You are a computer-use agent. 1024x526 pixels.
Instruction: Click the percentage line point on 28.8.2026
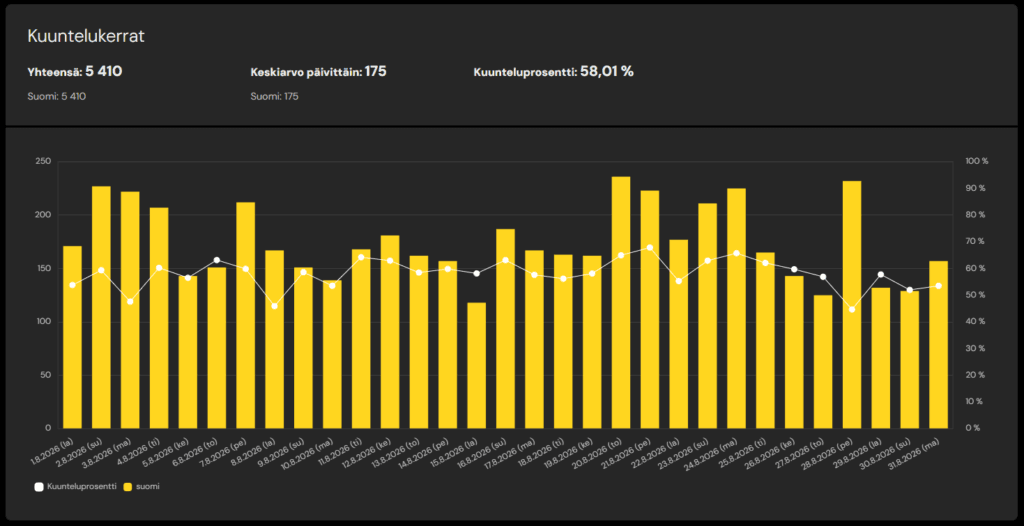[852, 309]
